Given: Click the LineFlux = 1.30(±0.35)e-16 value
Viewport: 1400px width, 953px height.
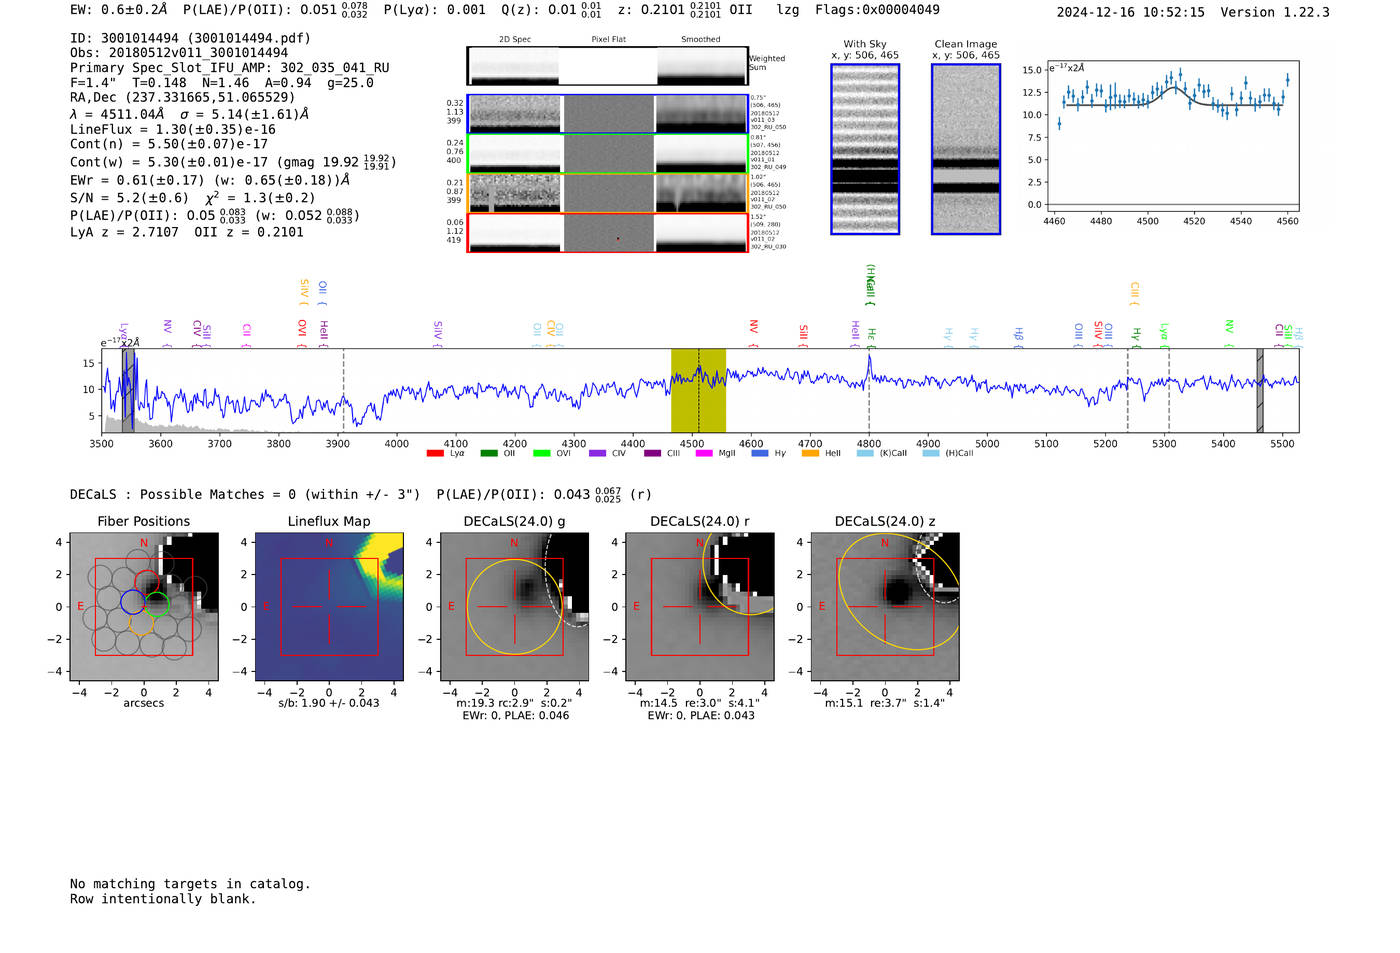Looking at the screenshot, I should (x=173, y=130).
